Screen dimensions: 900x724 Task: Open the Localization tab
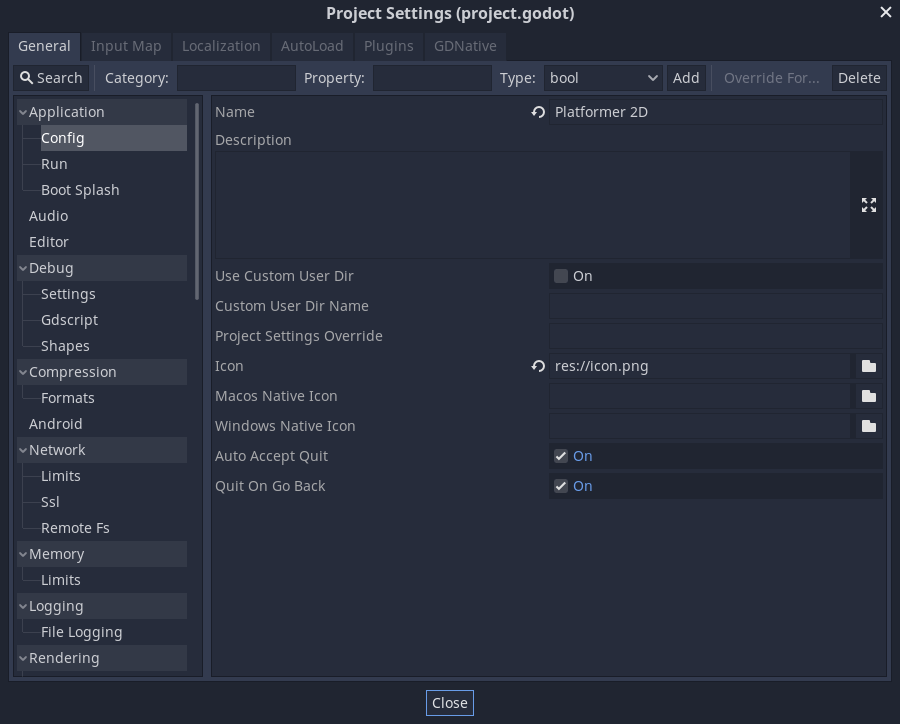tap(221, 46)
